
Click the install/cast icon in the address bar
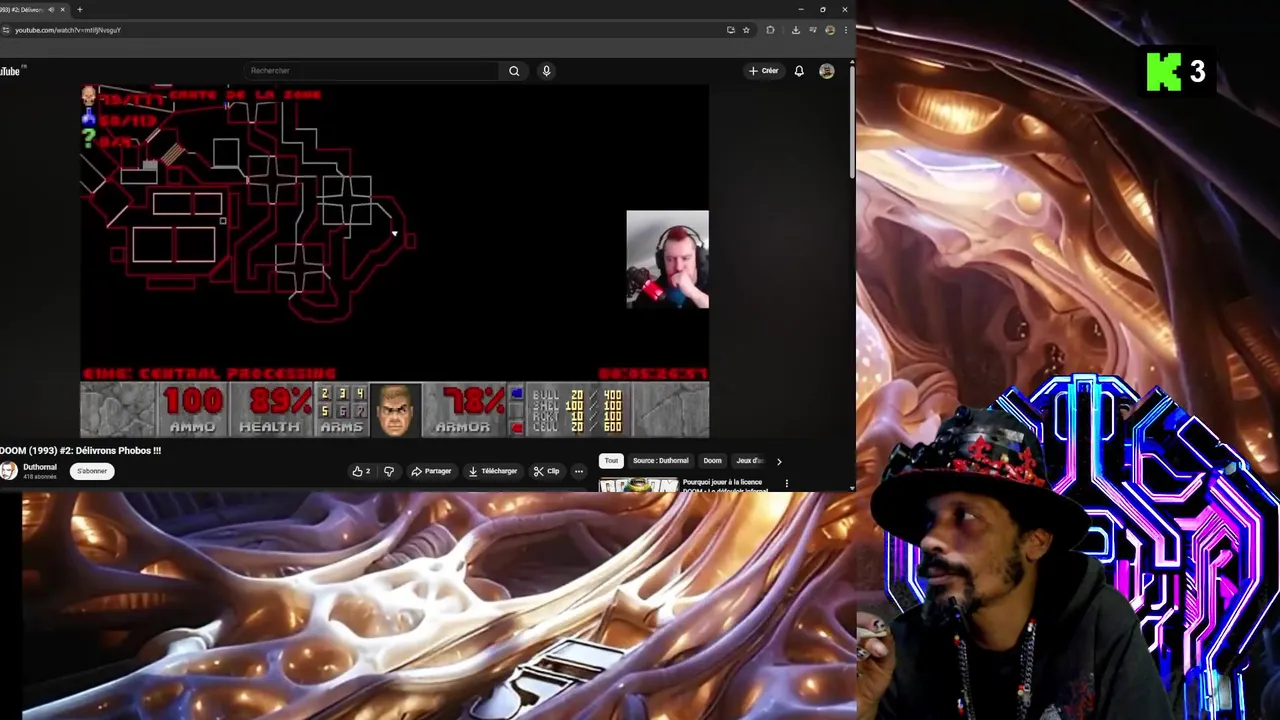[x=731, y=30]
